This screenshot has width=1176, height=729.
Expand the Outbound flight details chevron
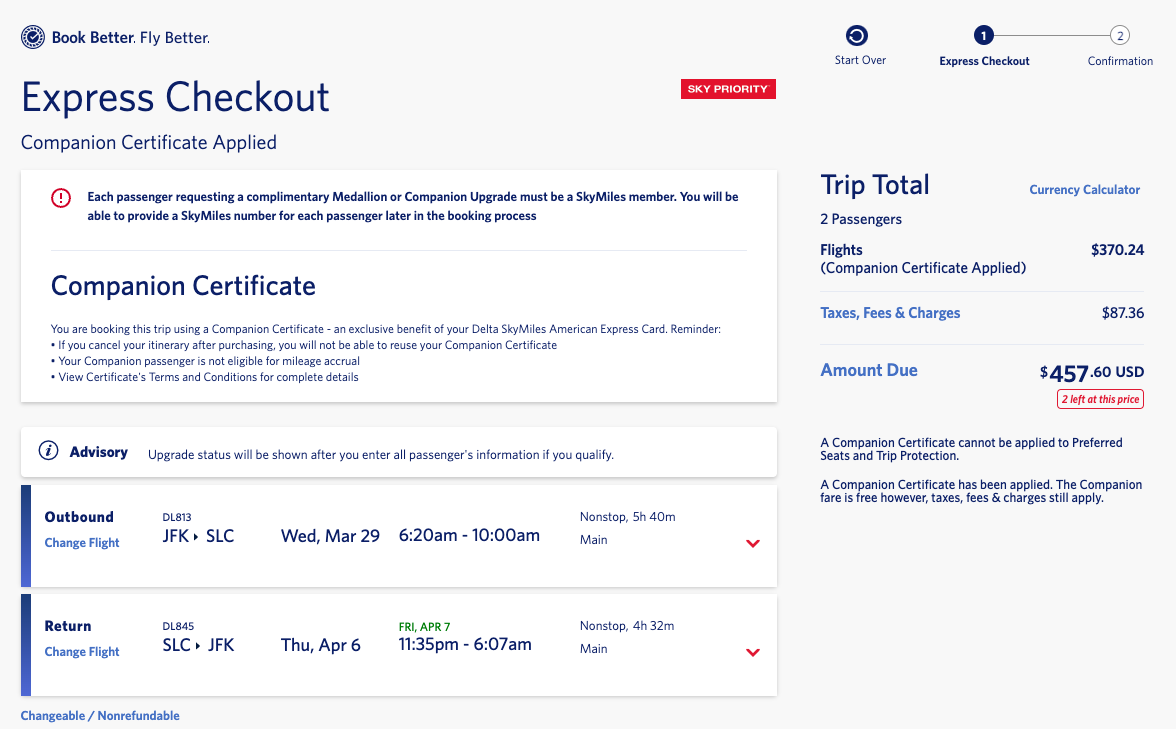click(753, 543)
